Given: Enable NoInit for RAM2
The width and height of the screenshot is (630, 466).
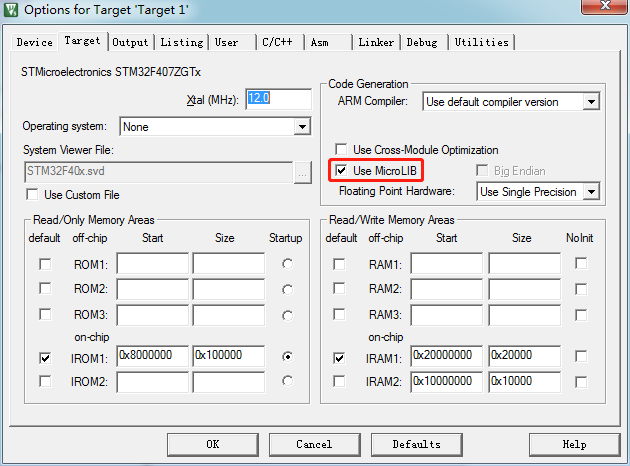Looking at the screenshot, I should click(x=581, y=289).
